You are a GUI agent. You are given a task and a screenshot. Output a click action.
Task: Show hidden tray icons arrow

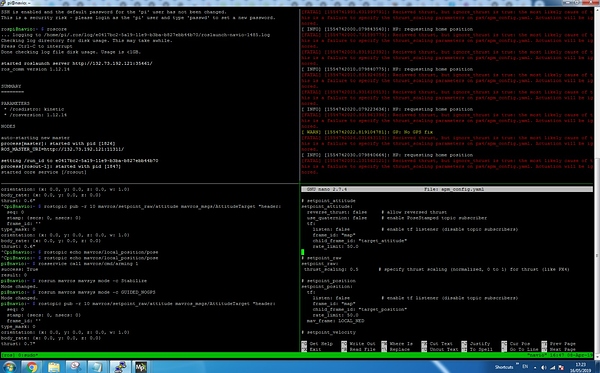coord(535,368)
